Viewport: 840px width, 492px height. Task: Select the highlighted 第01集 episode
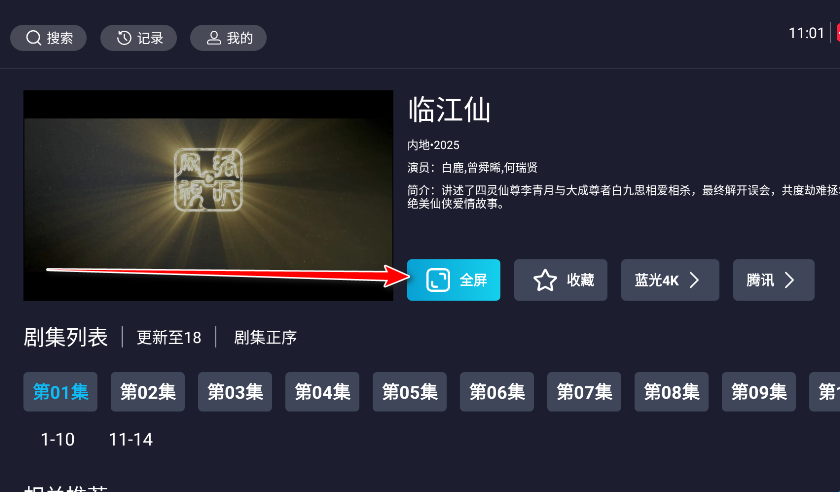[61, 392]
